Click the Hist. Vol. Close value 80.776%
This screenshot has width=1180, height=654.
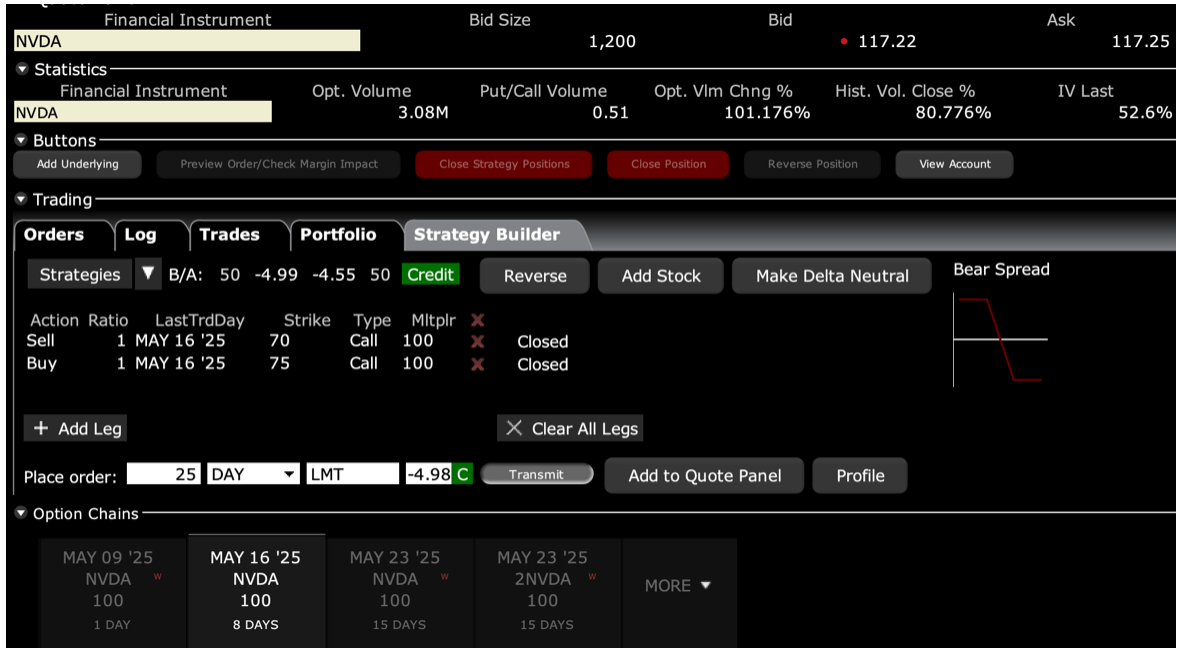point(953,113)
